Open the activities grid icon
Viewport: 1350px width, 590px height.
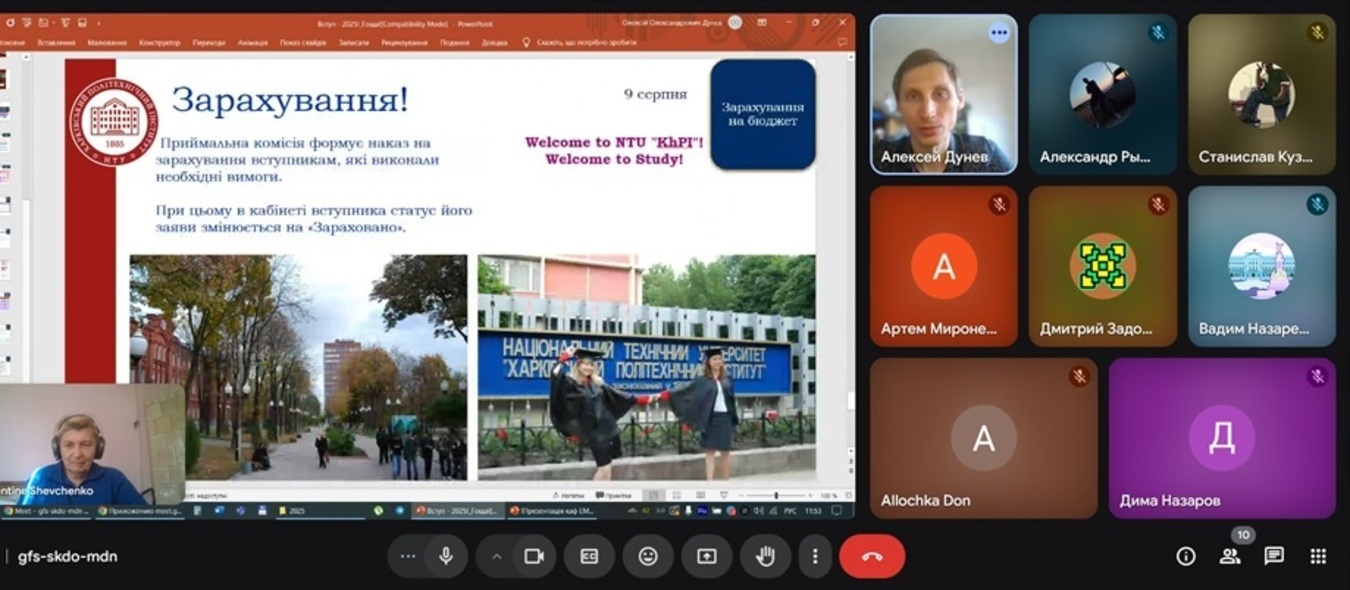pos(1318,556)
